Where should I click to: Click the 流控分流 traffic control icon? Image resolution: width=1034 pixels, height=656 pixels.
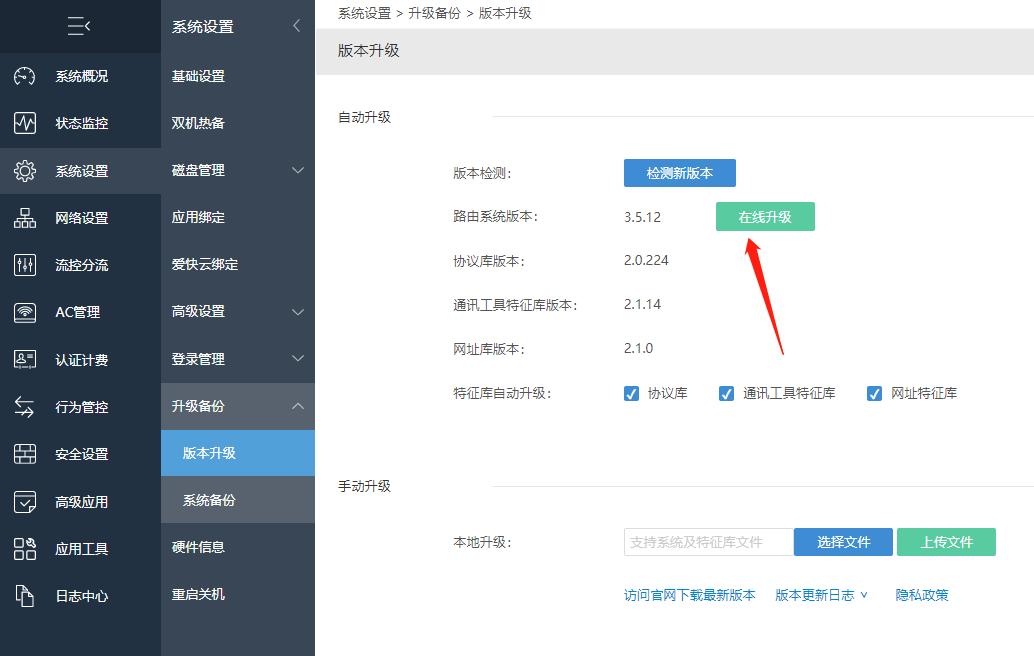24,265
